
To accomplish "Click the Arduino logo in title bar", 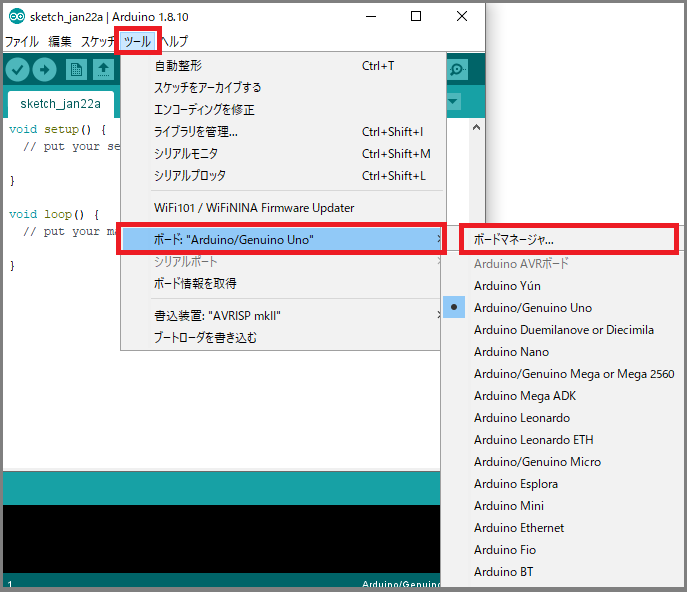I will 17,17.
